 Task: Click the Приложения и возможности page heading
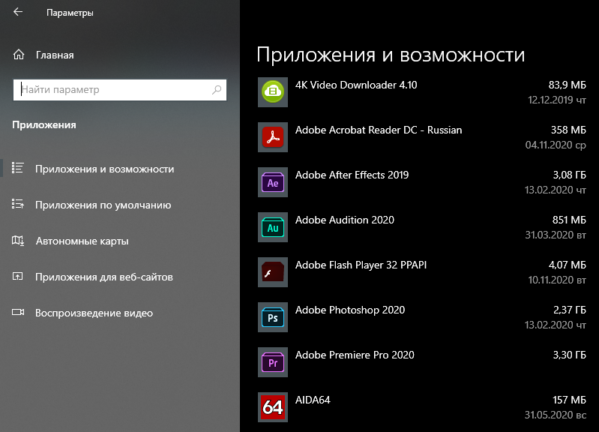pyautogui.click(x=391, y=55)
